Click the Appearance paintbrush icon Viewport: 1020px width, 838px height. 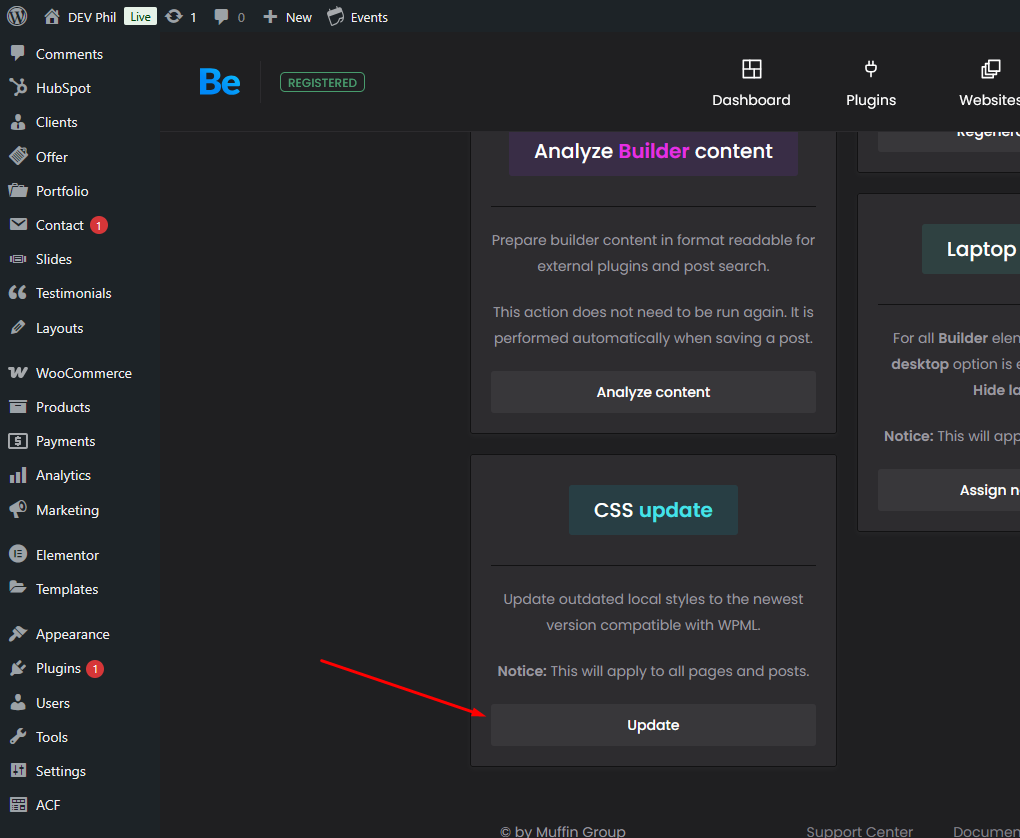pyautogui.click(x=18, y=634)
